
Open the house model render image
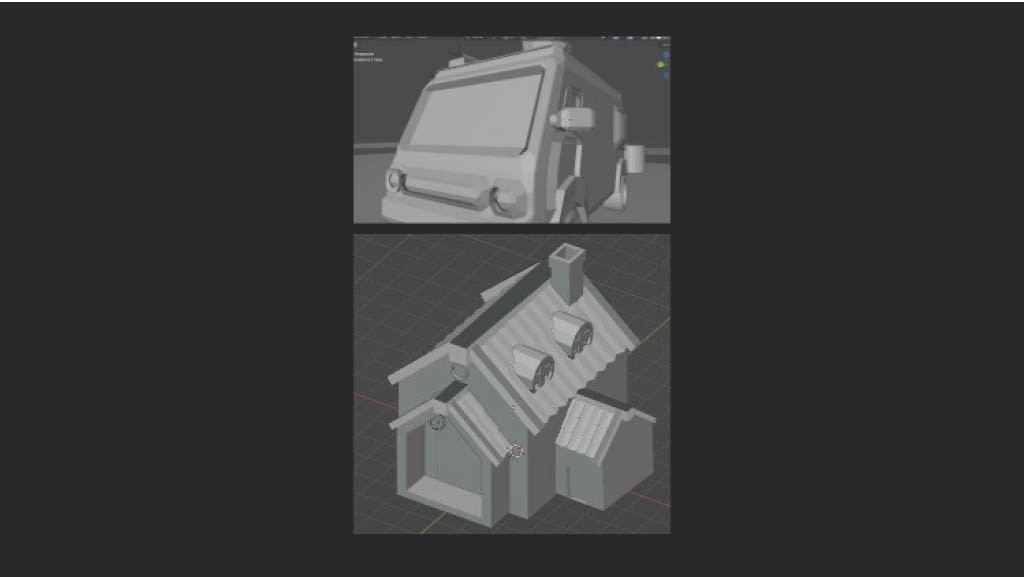[511, 384]
